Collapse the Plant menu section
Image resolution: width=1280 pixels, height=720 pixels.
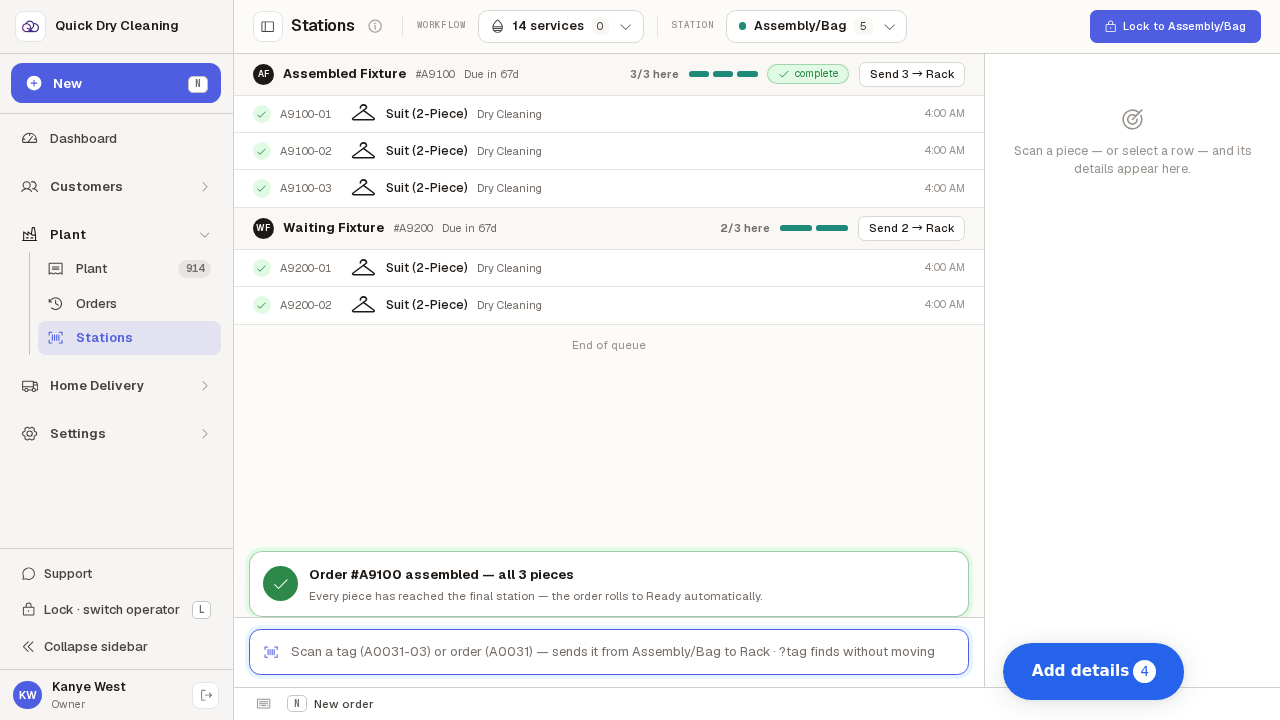[x=116, y=234]
